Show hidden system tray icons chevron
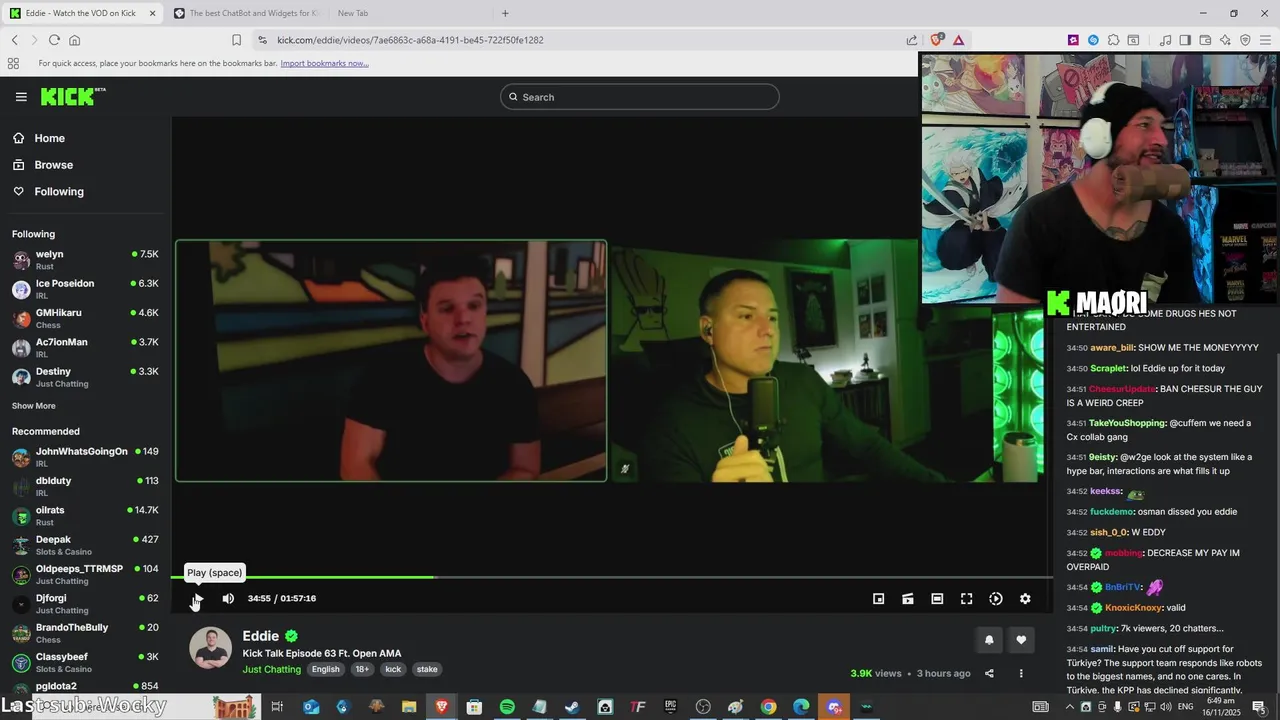 click(1069, 707)
